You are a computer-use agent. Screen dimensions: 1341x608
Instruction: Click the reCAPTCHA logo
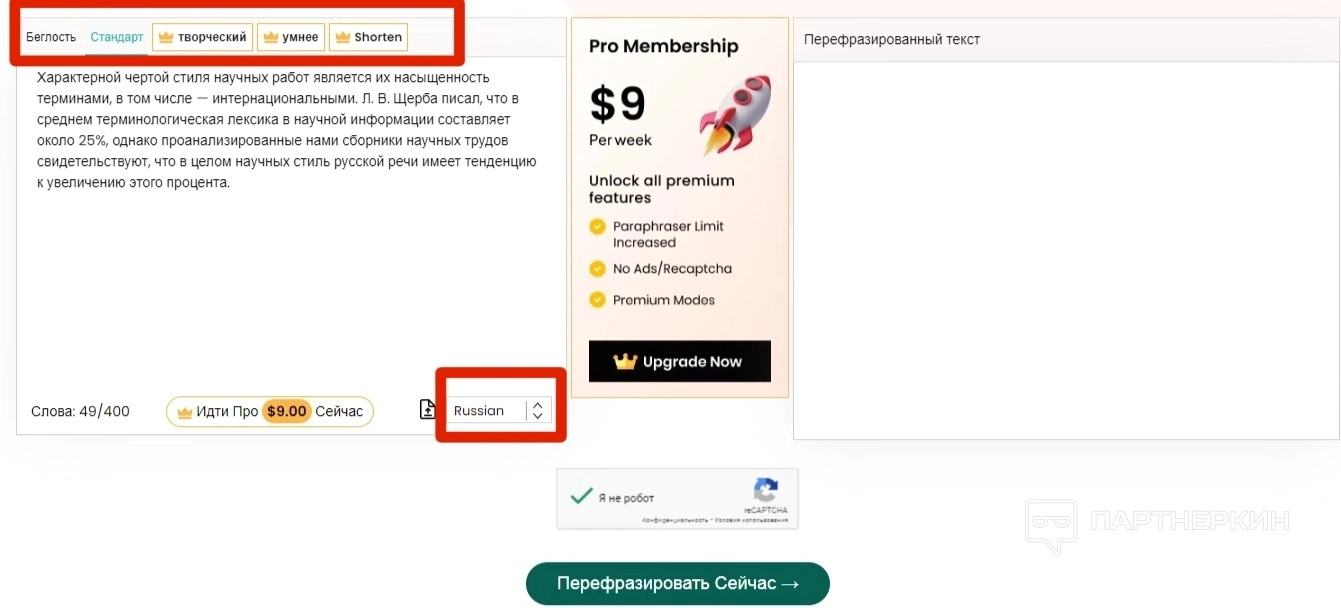pos(766,490)
